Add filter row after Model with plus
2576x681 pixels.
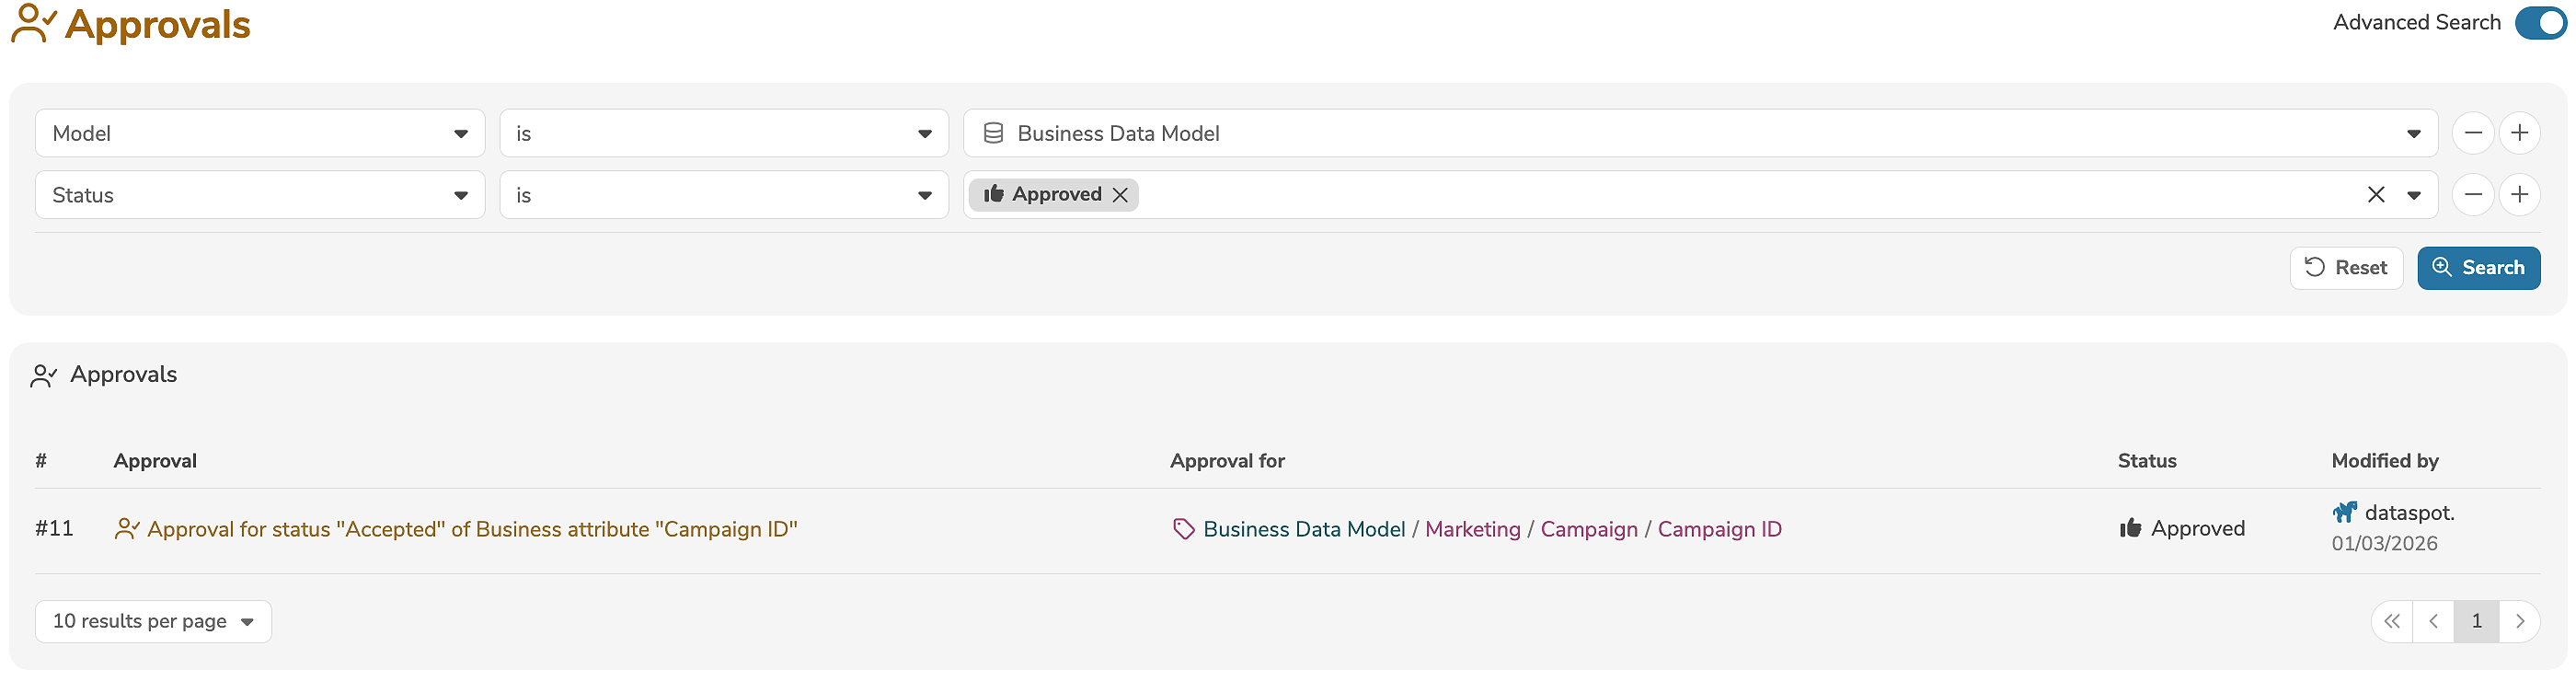point(2519,133)
